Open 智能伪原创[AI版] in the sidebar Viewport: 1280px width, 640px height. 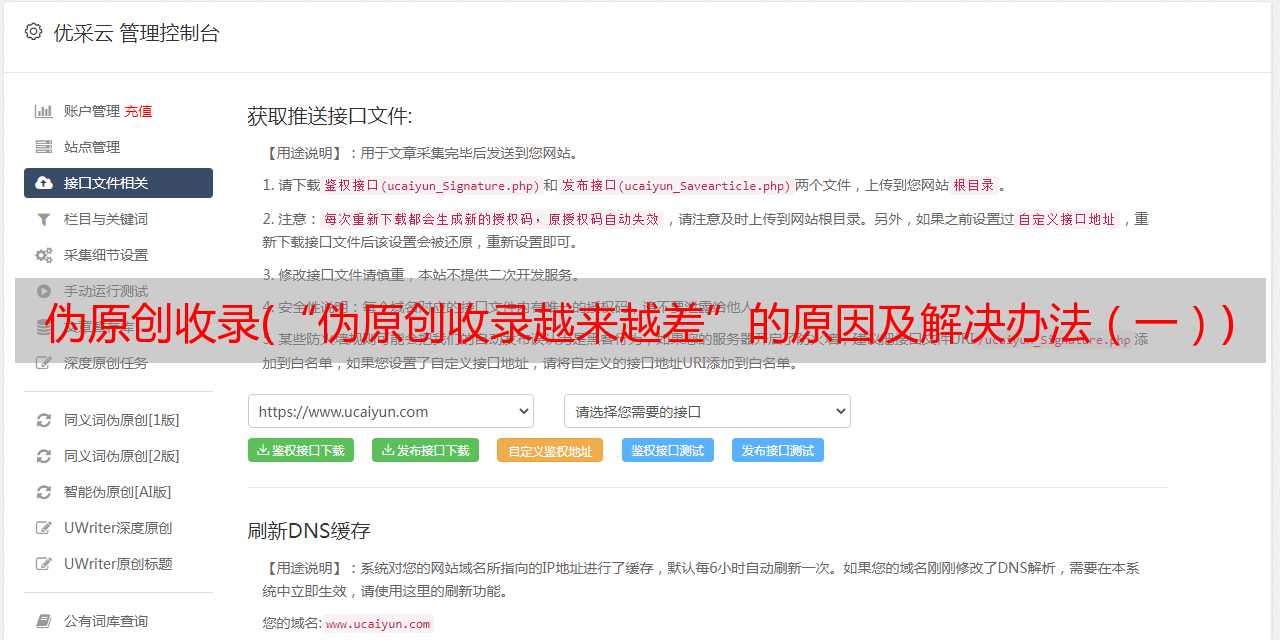[118, 492]
